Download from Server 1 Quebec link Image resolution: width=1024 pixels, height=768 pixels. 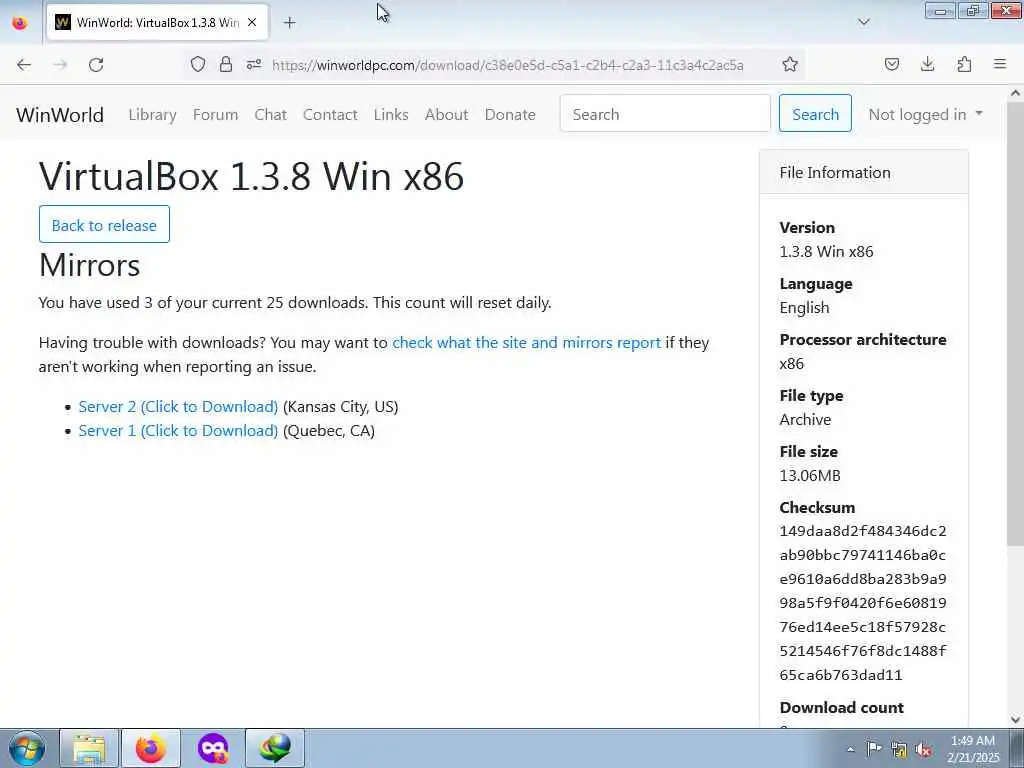click(x=178, y=430)
